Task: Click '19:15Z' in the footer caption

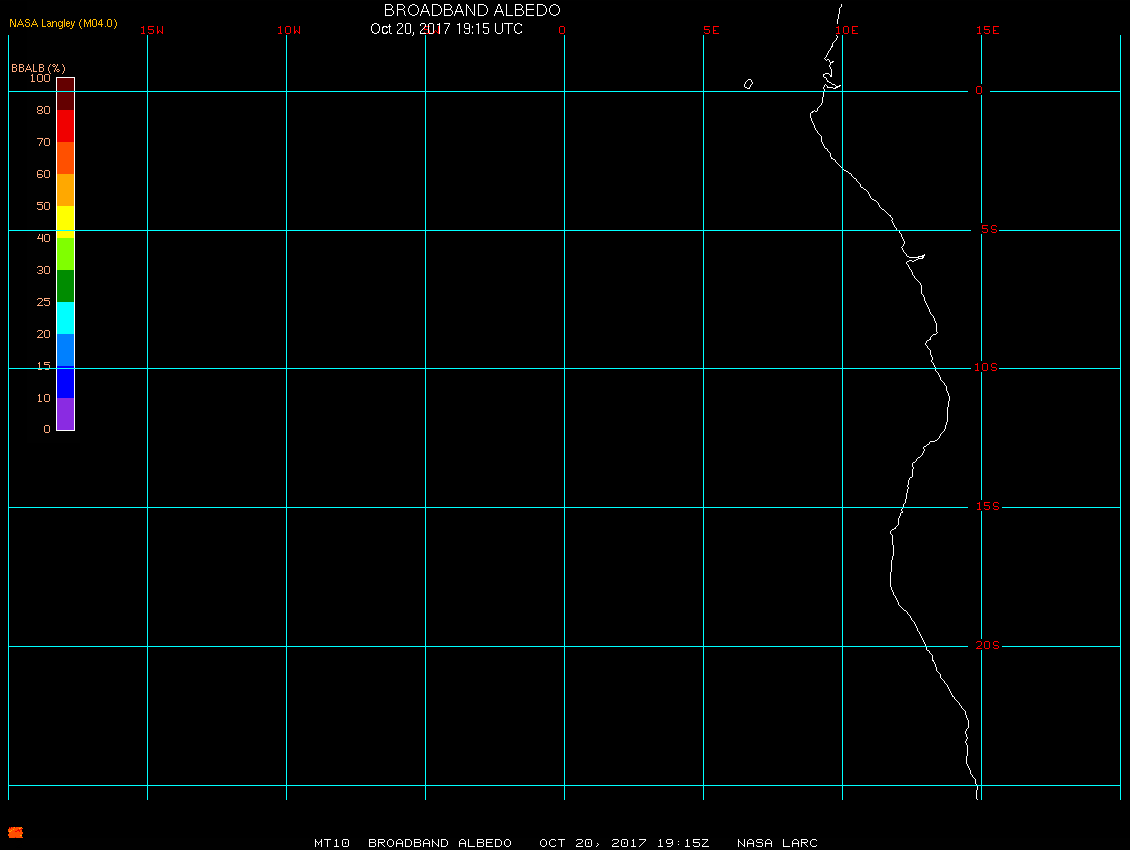Action: [x=682, y=843]
